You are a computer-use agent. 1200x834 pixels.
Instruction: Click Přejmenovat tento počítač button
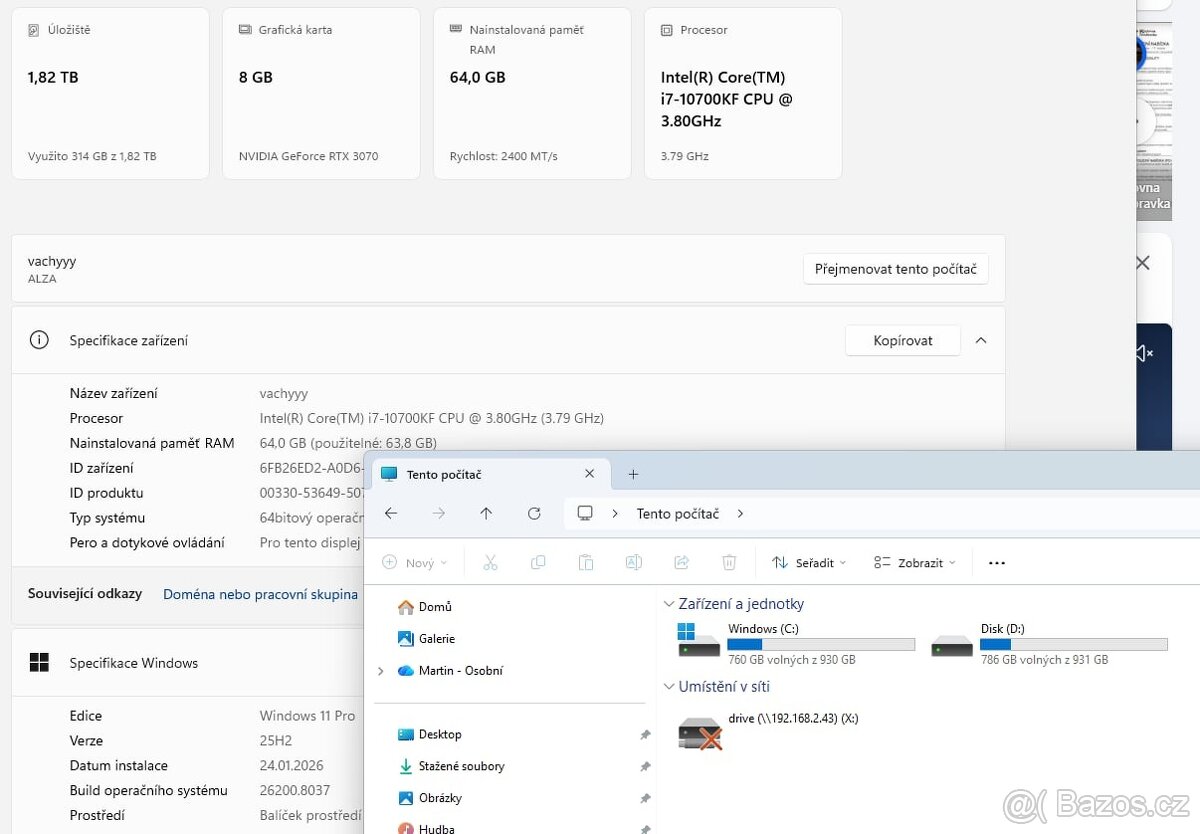tap(896, 269)
